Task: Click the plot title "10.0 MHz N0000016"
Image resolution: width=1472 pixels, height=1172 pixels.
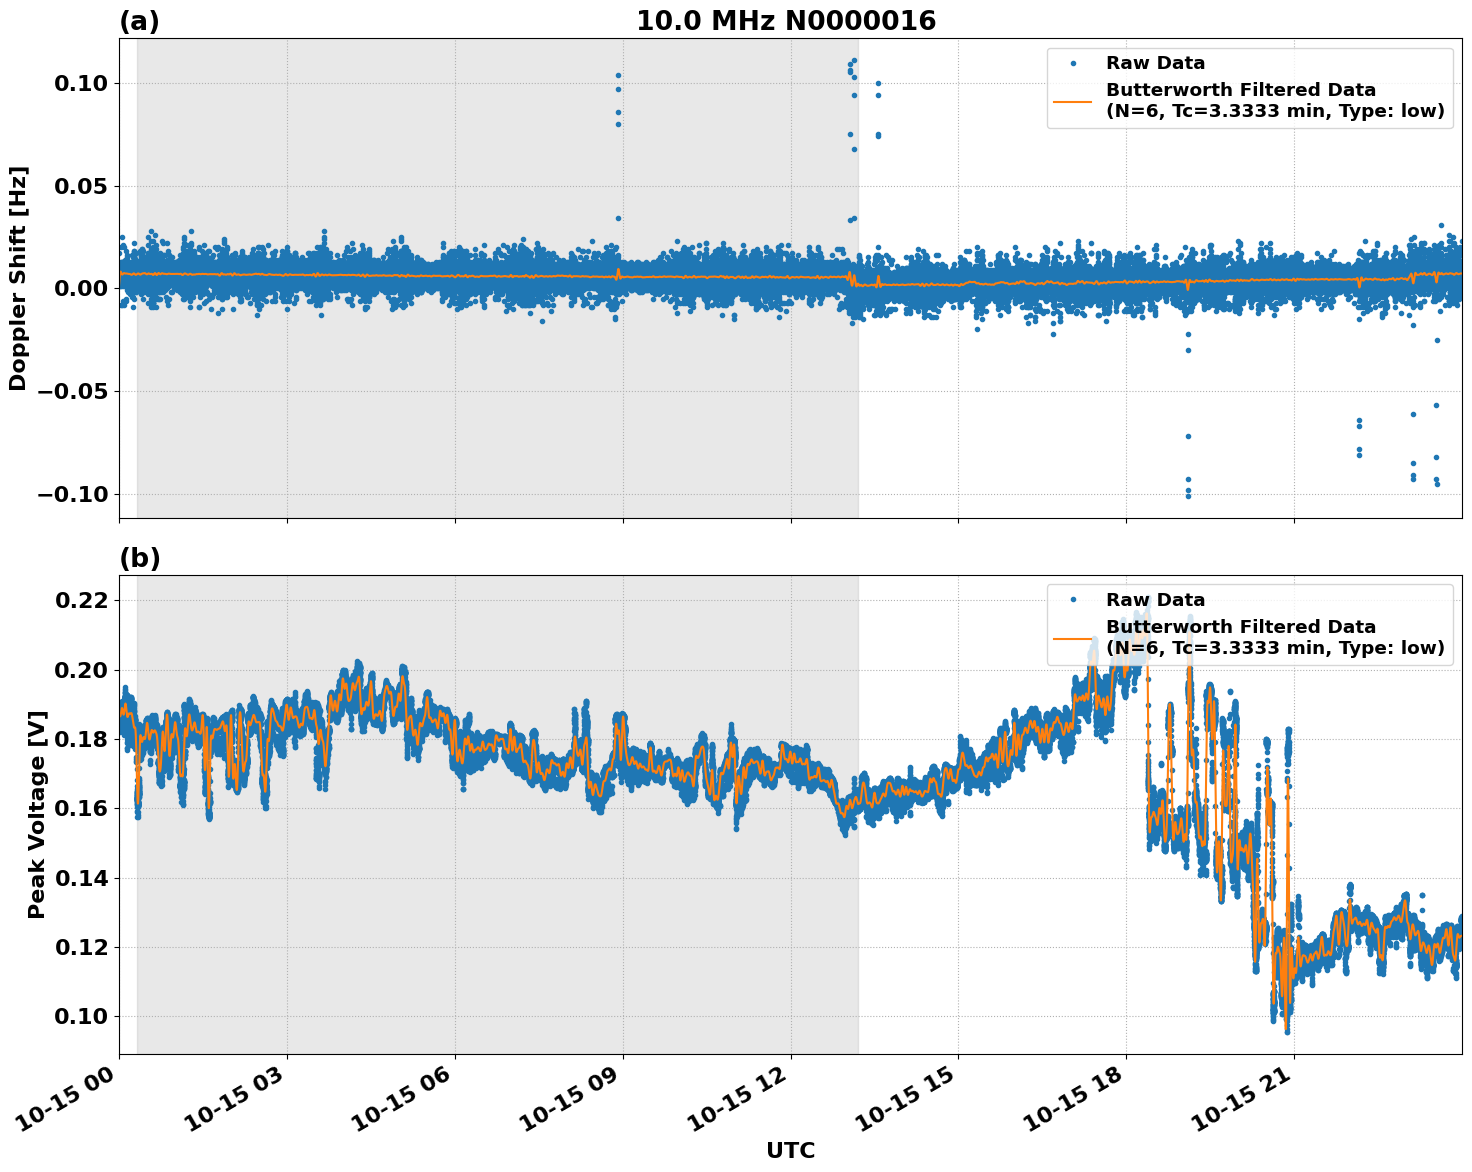Action: click(786, 21)
